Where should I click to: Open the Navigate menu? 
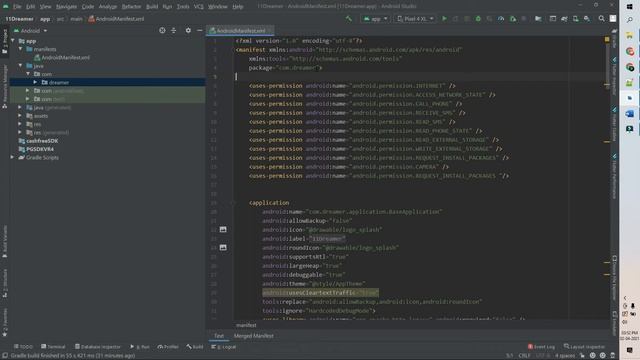point(66,7)
